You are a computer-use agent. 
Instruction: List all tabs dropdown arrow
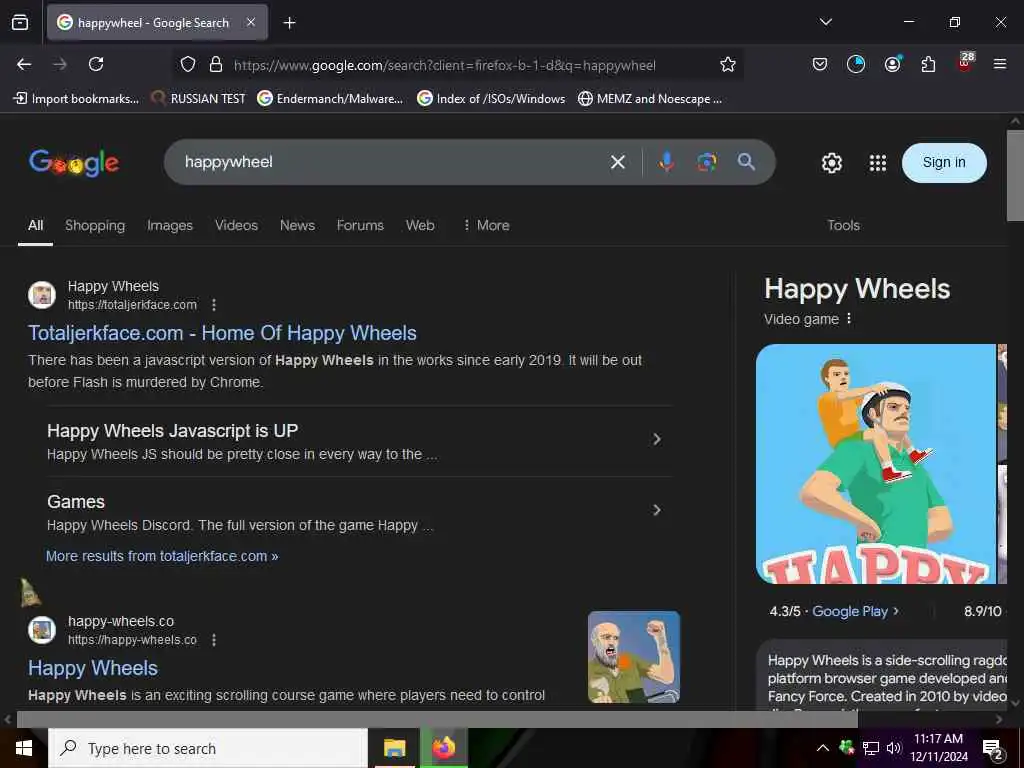tap(825, 22)
